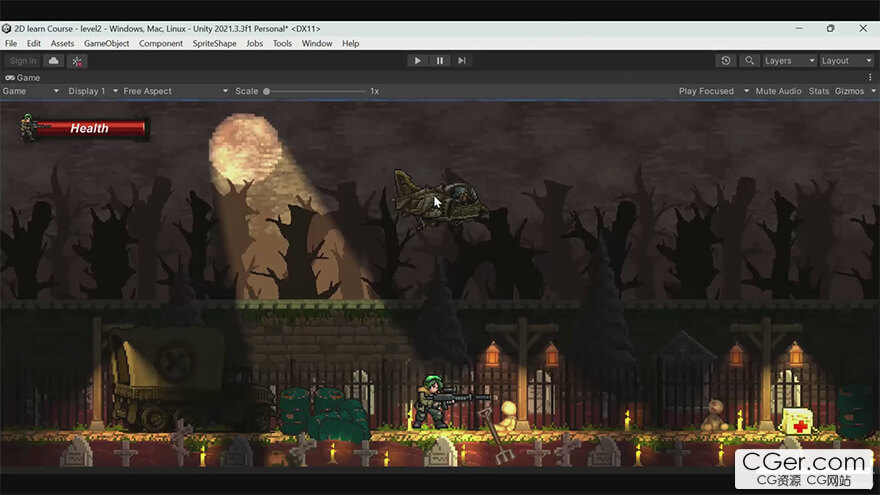
Task: Click the Unity logo in the title bar
Action: [x=6, y=29]
